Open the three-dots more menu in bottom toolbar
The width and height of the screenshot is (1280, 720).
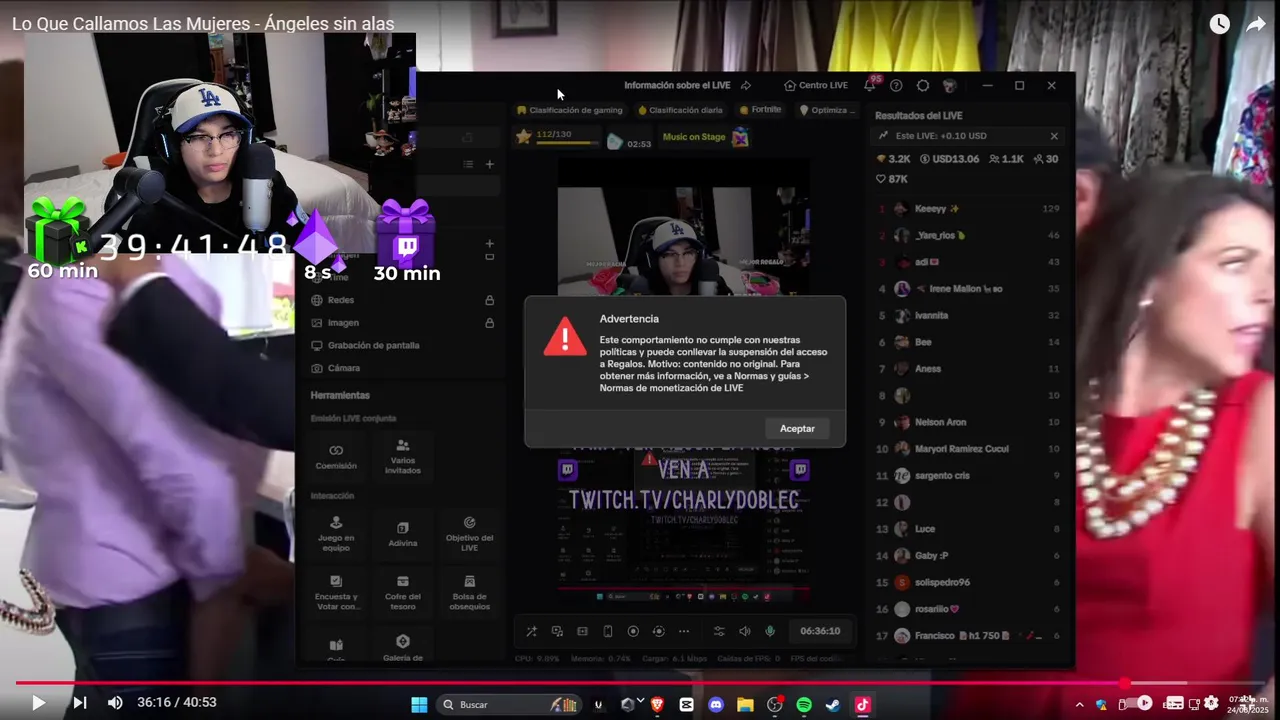[684, 631]
